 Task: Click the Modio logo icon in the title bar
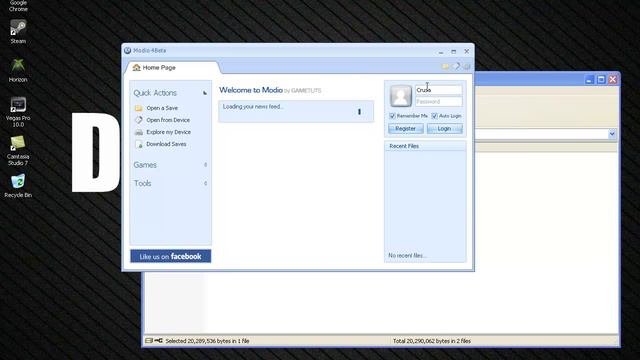tap(127, 51)
